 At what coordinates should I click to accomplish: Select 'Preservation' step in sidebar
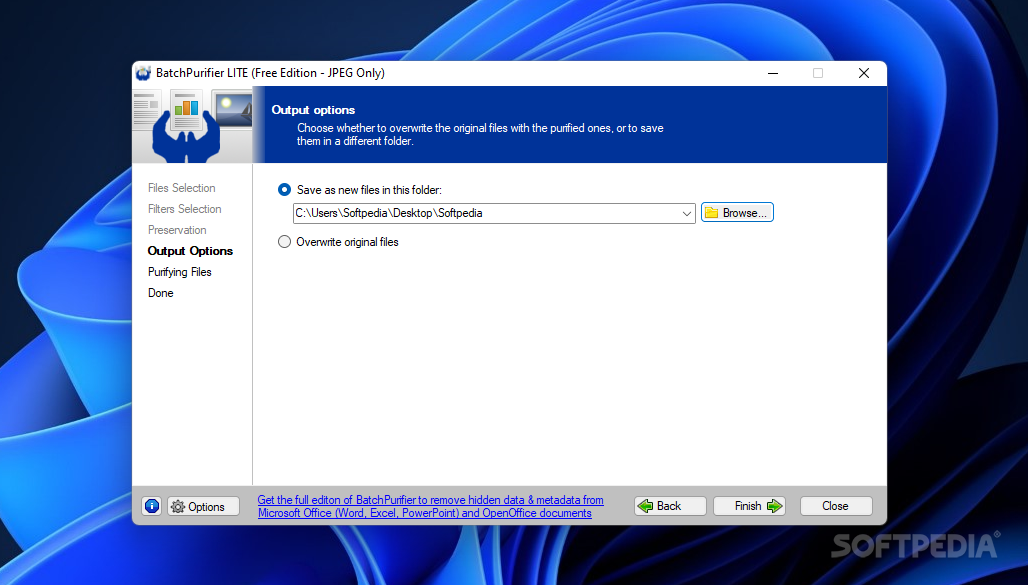tap(177, 230)
